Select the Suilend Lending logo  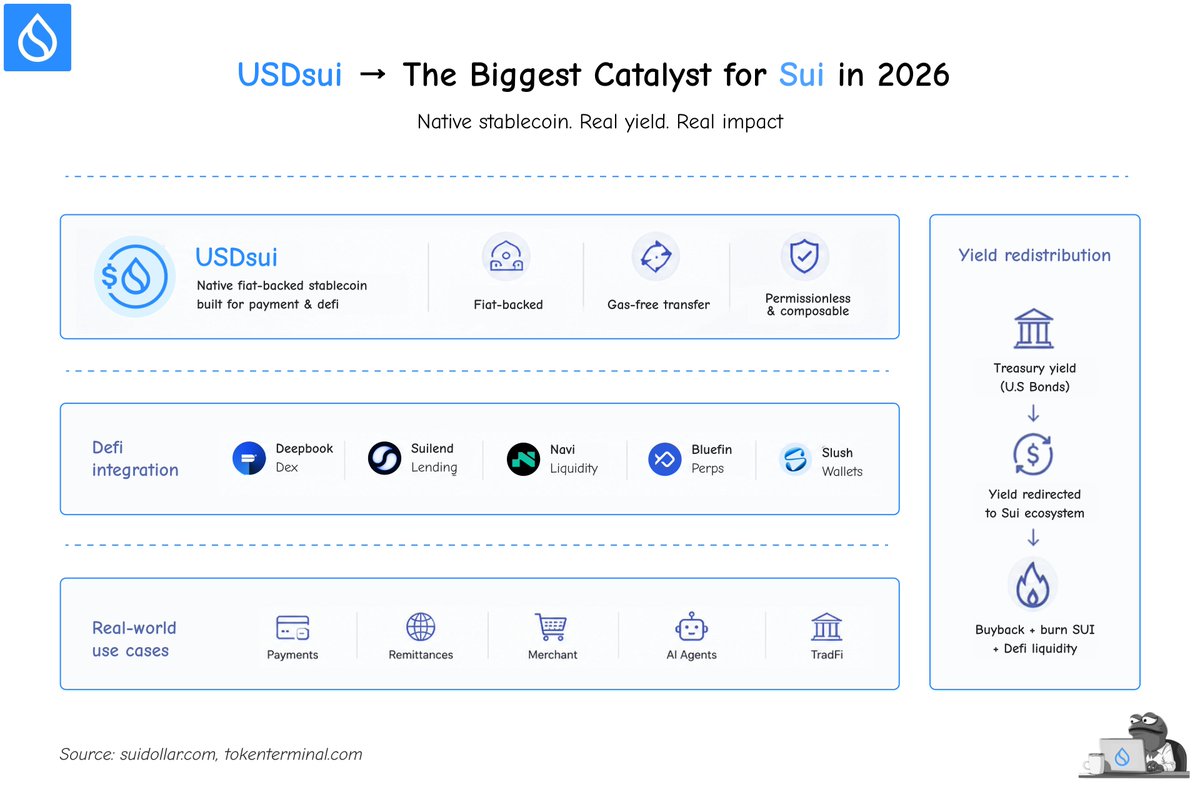coord(384,458)
